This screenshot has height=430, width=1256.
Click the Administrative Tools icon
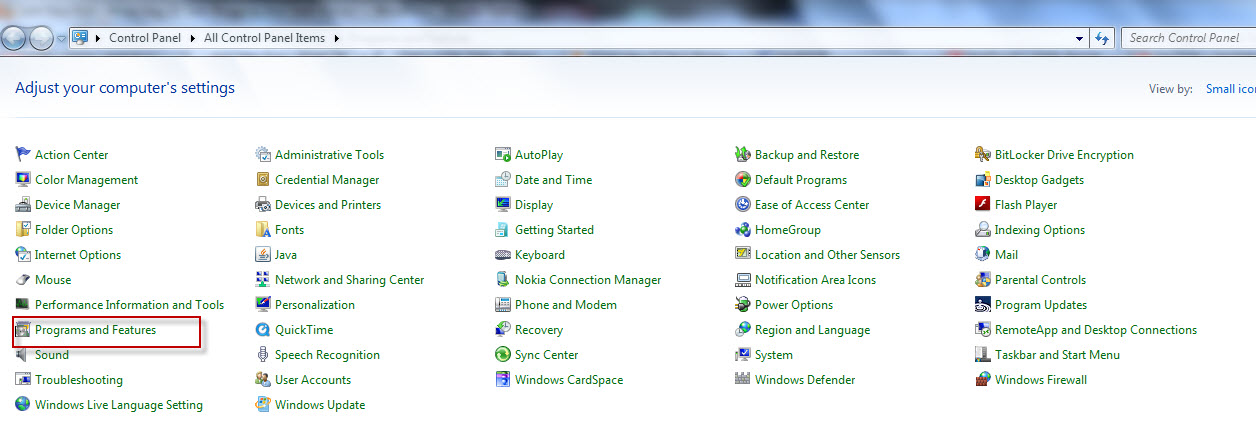click(263, 154)
